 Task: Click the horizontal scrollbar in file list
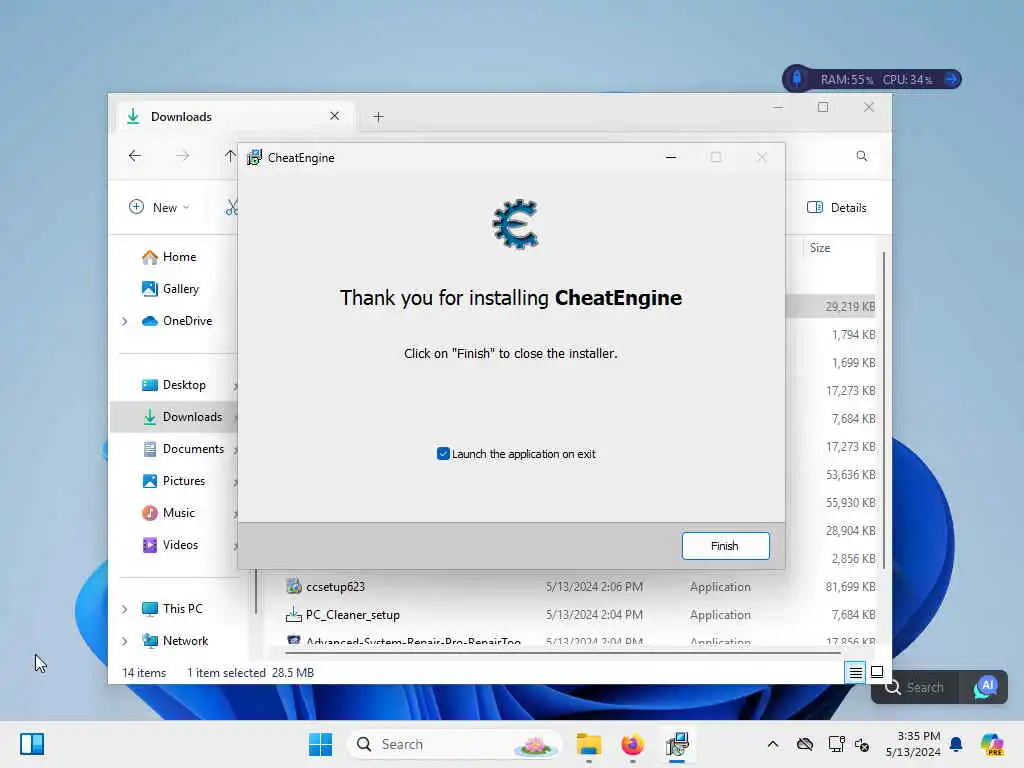(563, 652)
